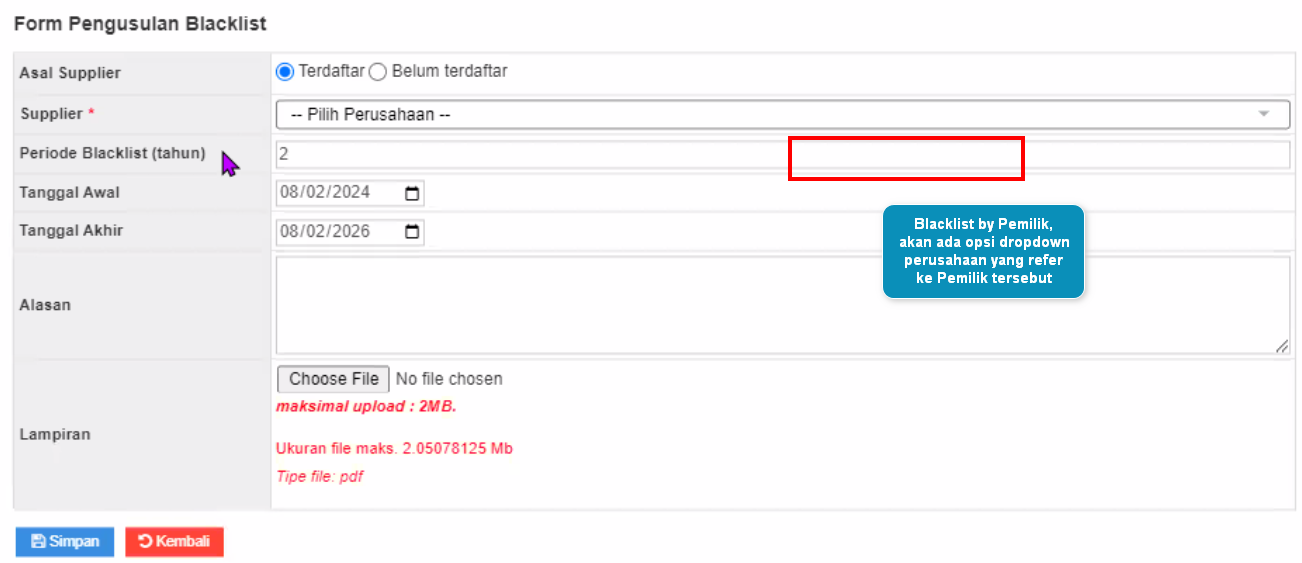Click the 'Tanggal Awal' label
This screenshot has height=563, width=1302.
point(70,192)
